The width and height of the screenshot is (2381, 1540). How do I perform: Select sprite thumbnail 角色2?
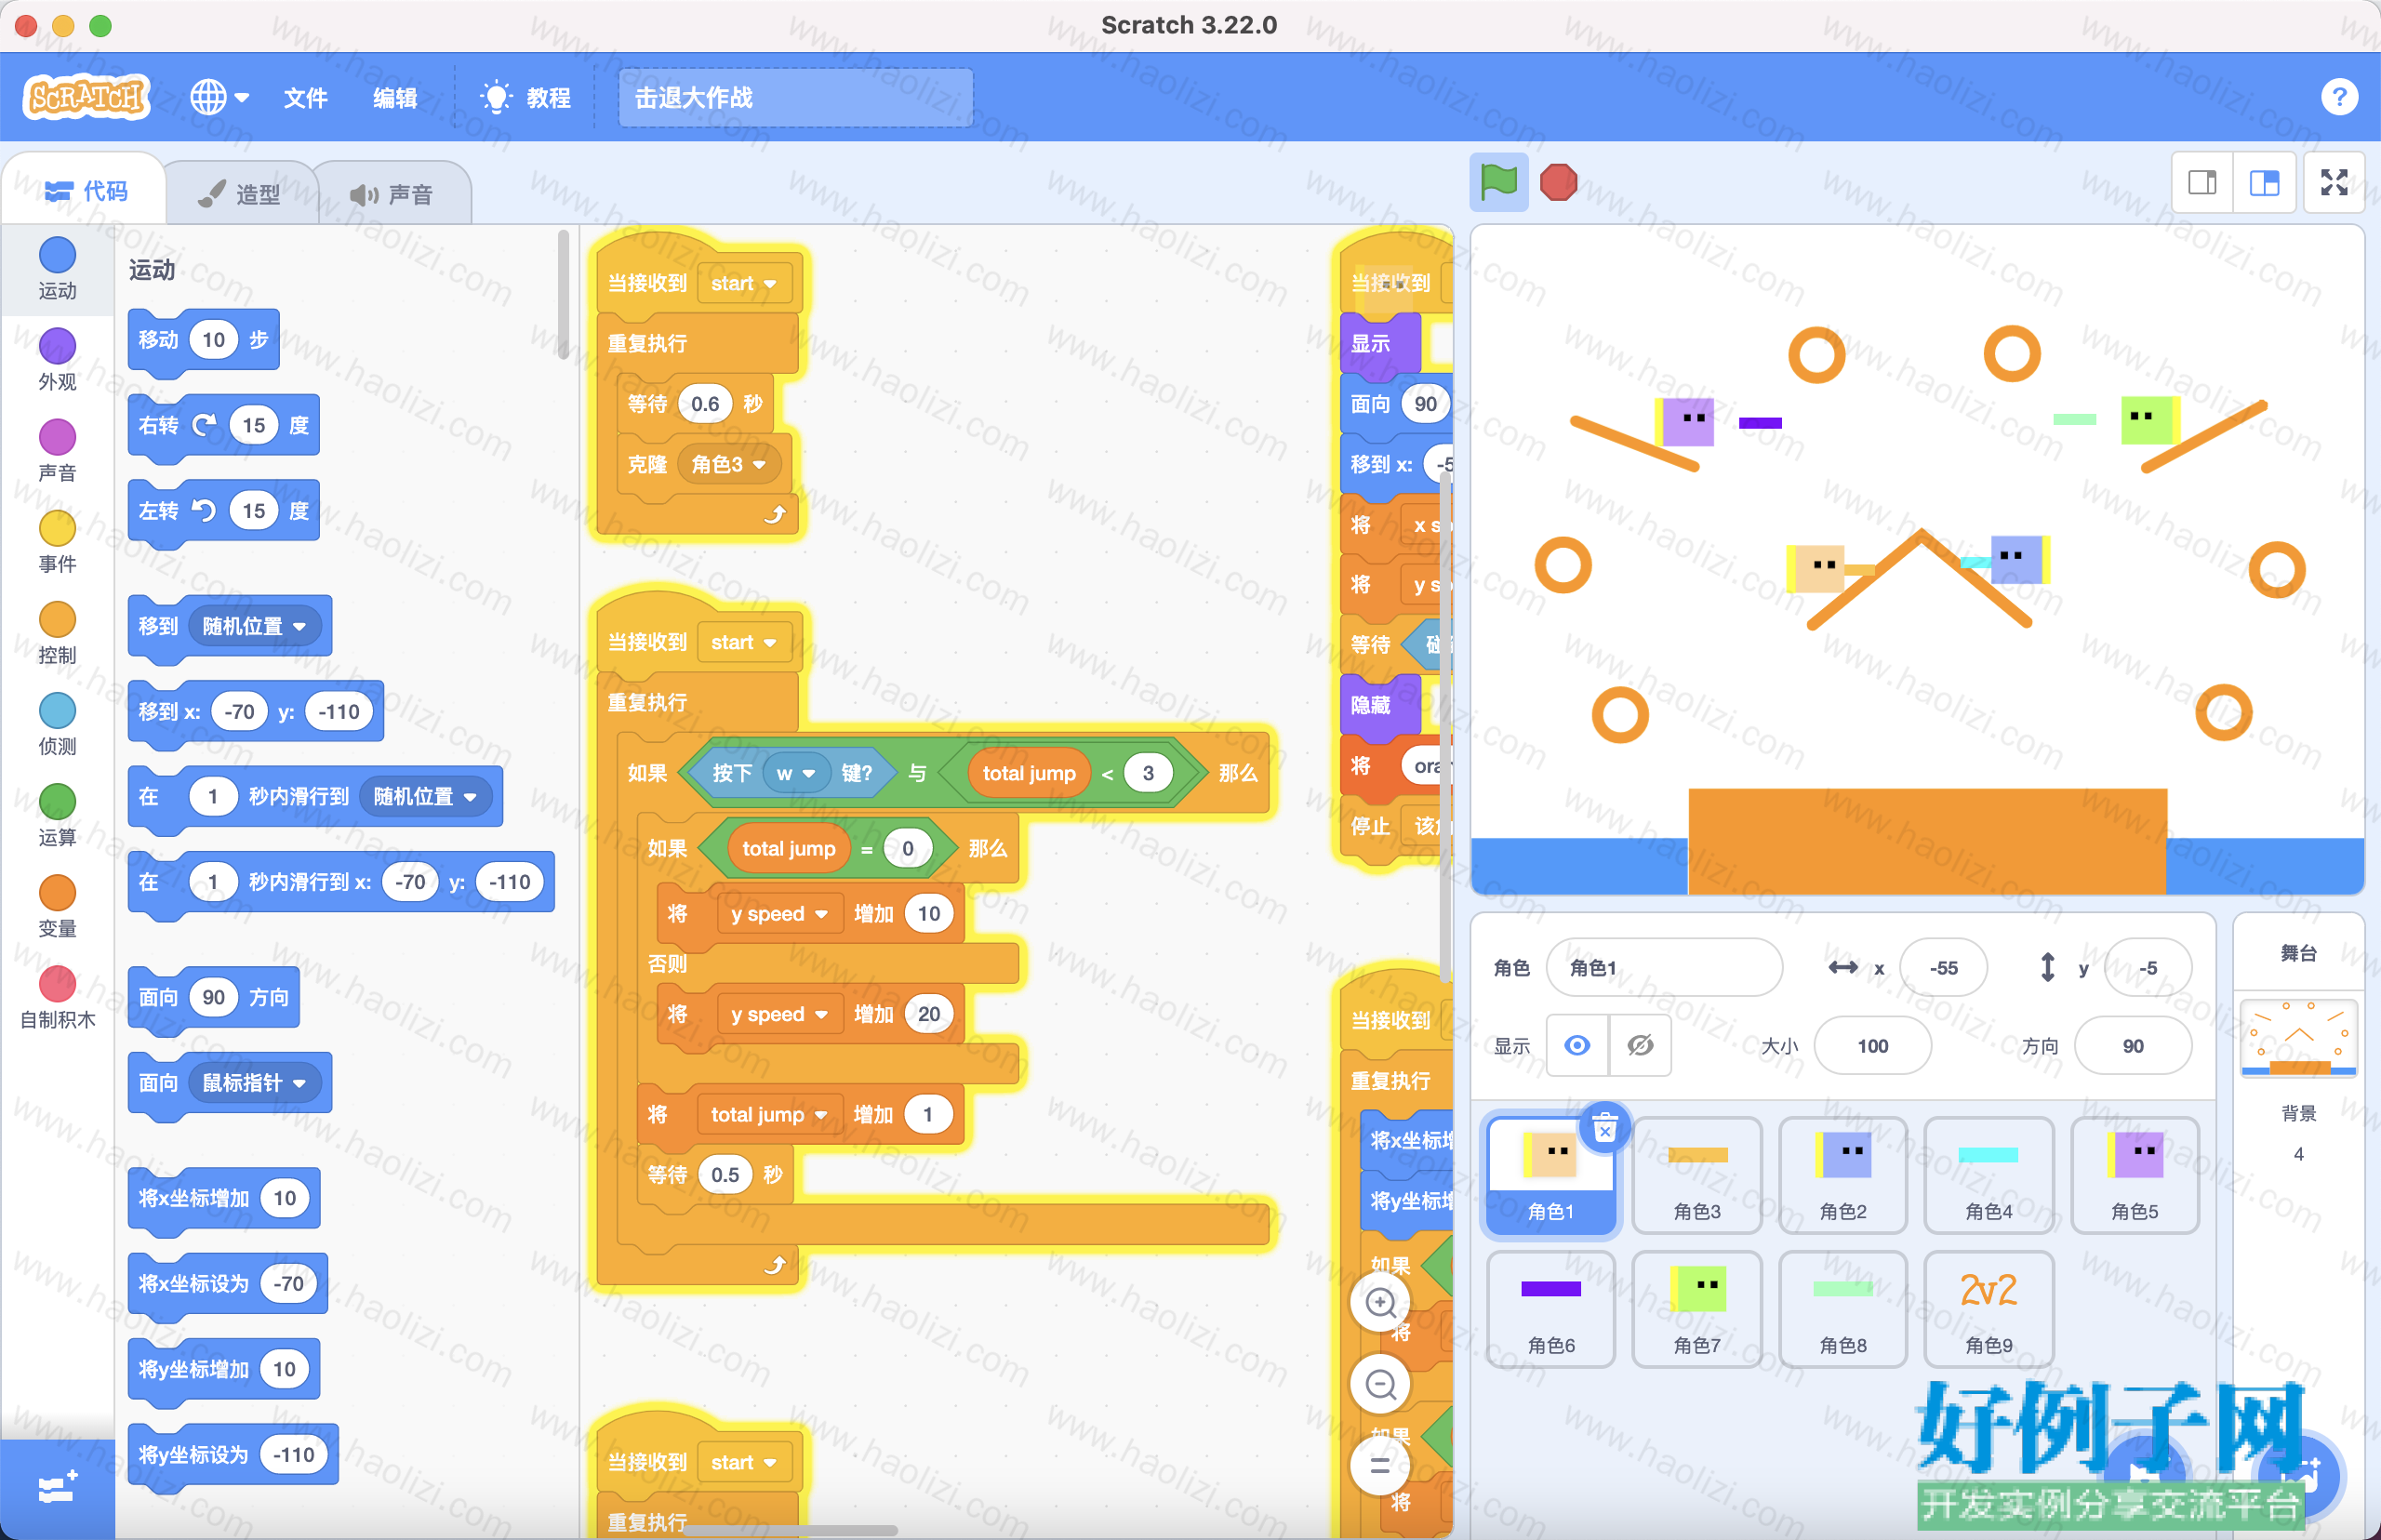1843,1175
